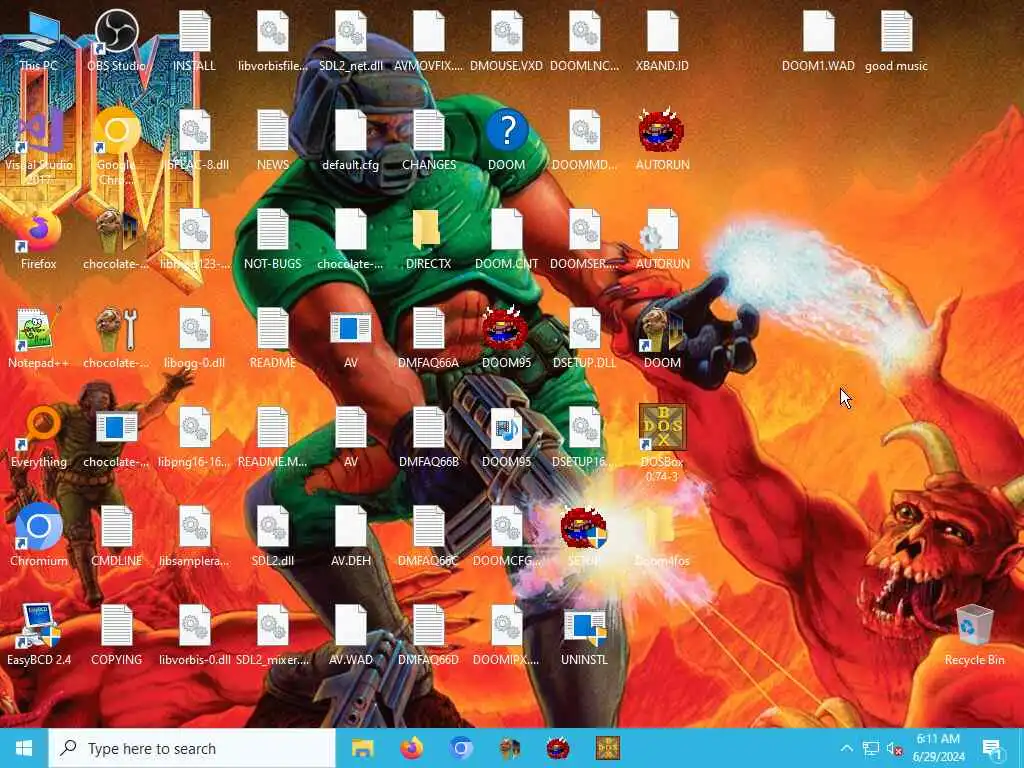Select the SDL2_net.dll file
Image resolution: width=1024 pixels, height=768 pixels.
point(351,40)
